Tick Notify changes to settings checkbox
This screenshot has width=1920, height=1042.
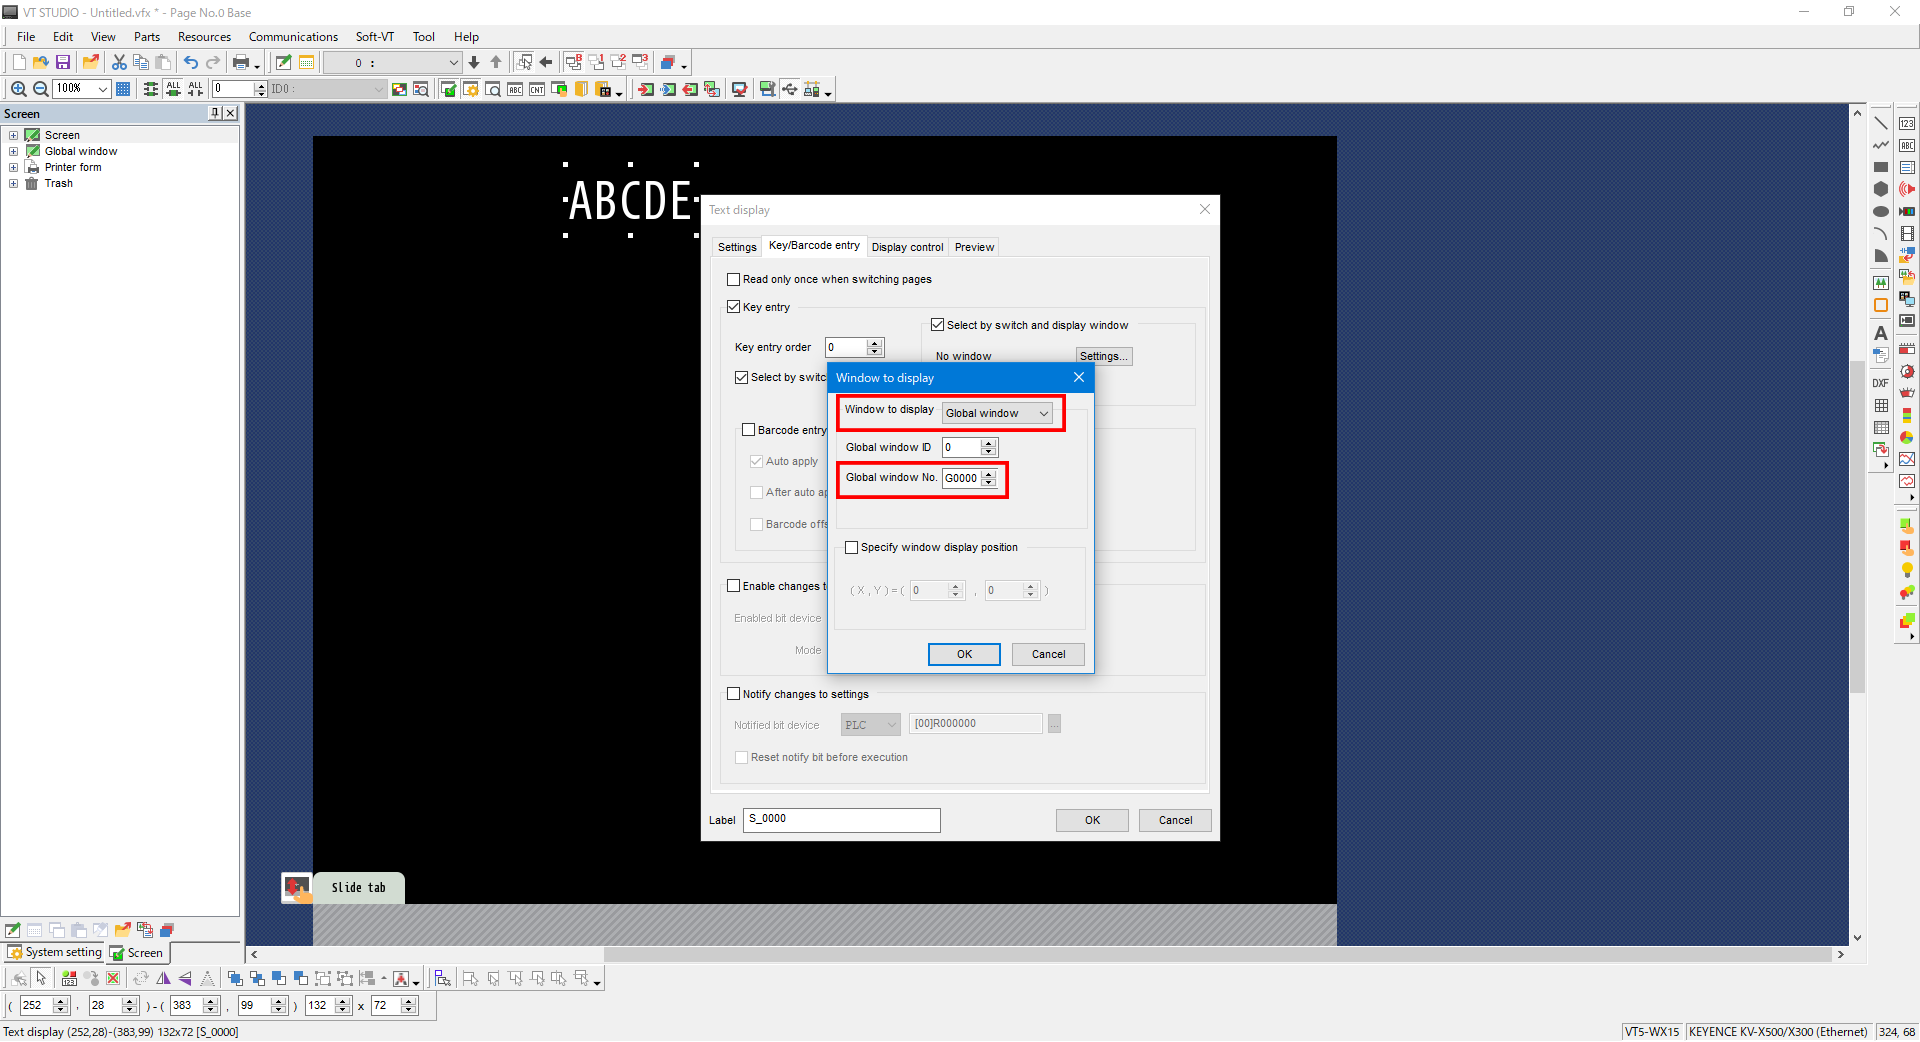[734, 694]
